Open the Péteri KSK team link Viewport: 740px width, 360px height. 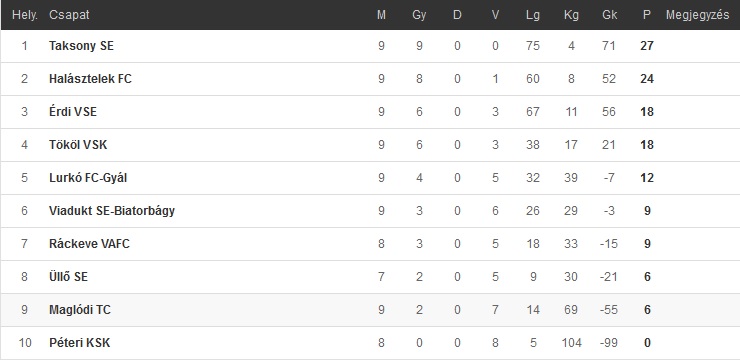[79, 343]
